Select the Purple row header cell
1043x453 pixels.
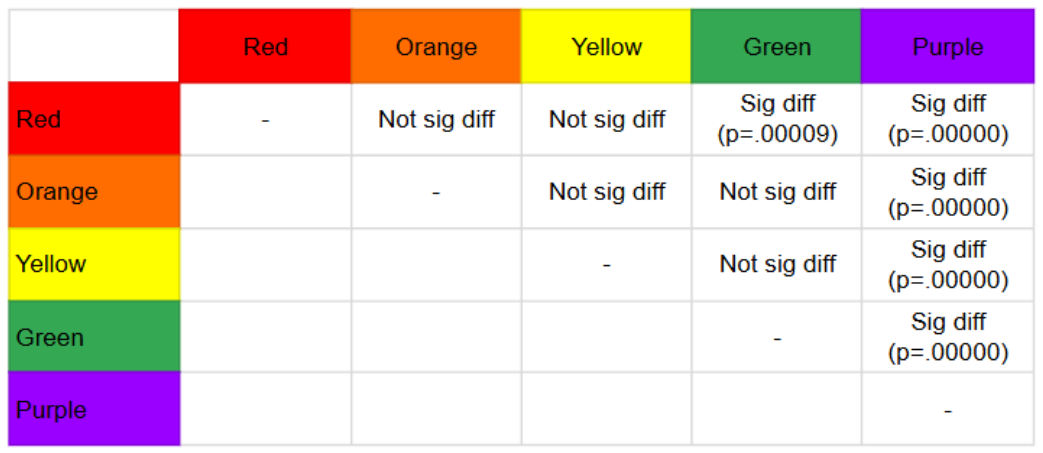tap(94, 409)
